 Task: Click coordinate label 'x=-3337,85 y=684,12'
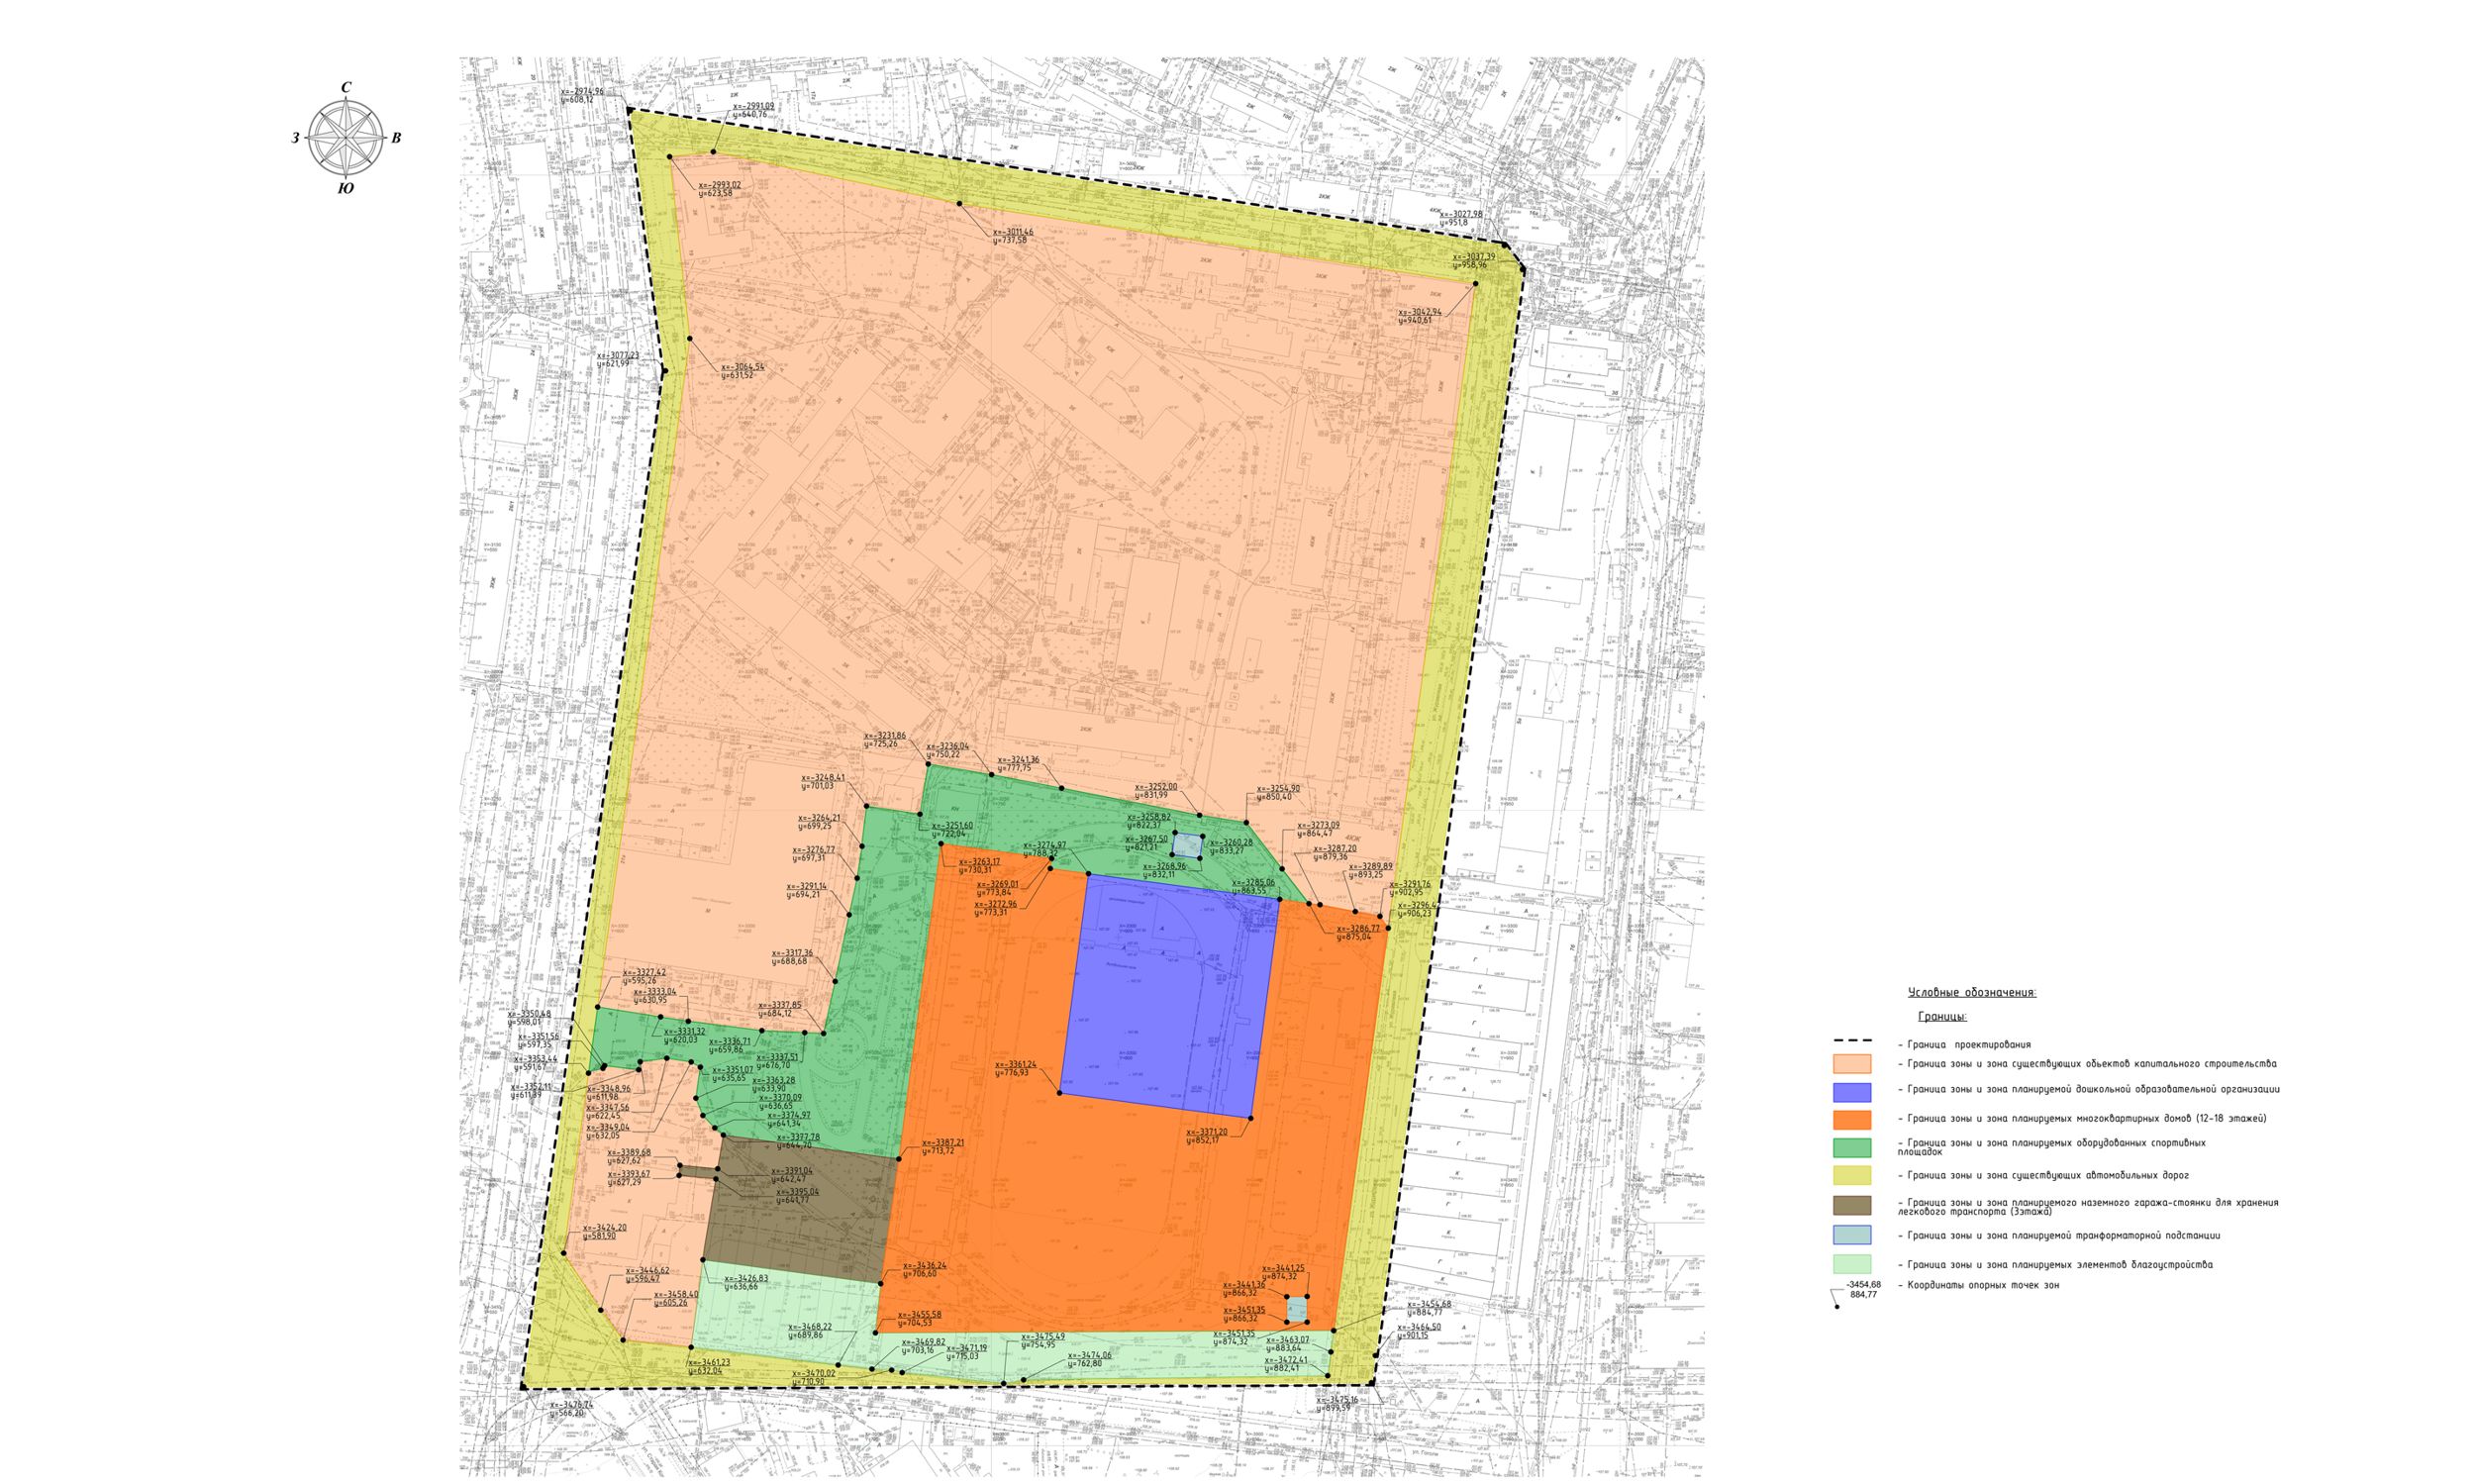coord(780,1009)
